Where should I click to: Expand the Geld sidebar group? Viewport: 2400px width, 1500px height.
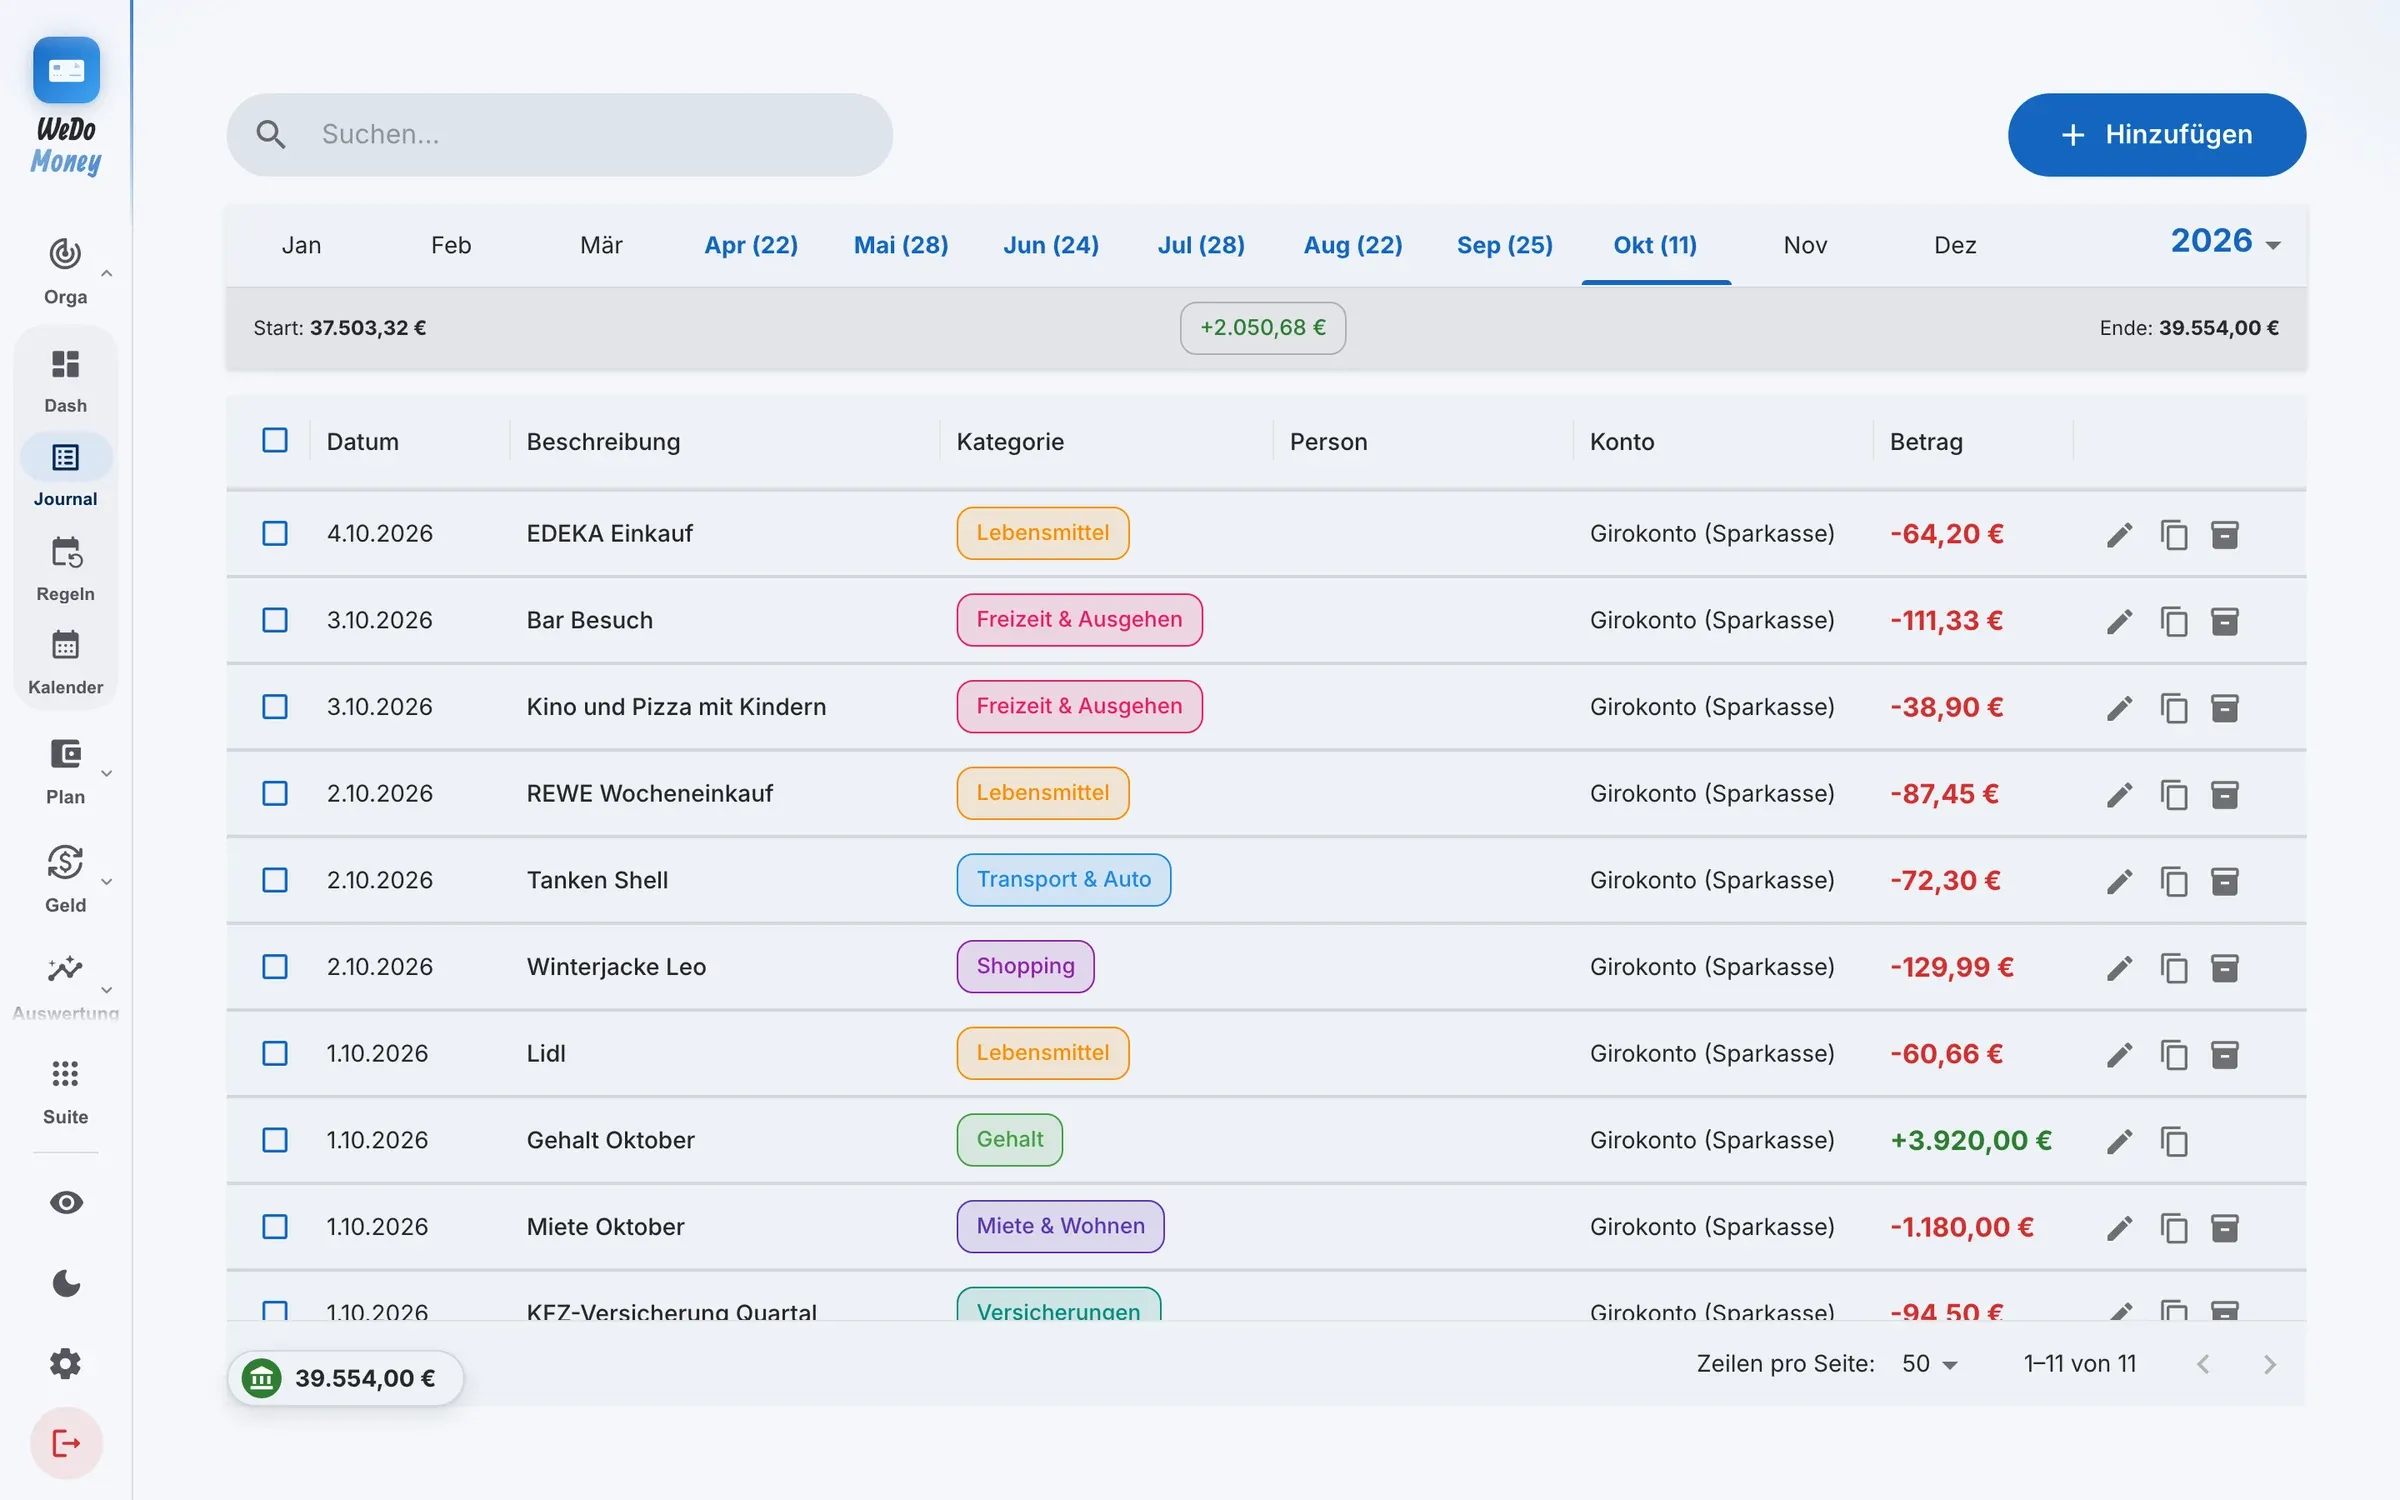(x=106, y=881)
